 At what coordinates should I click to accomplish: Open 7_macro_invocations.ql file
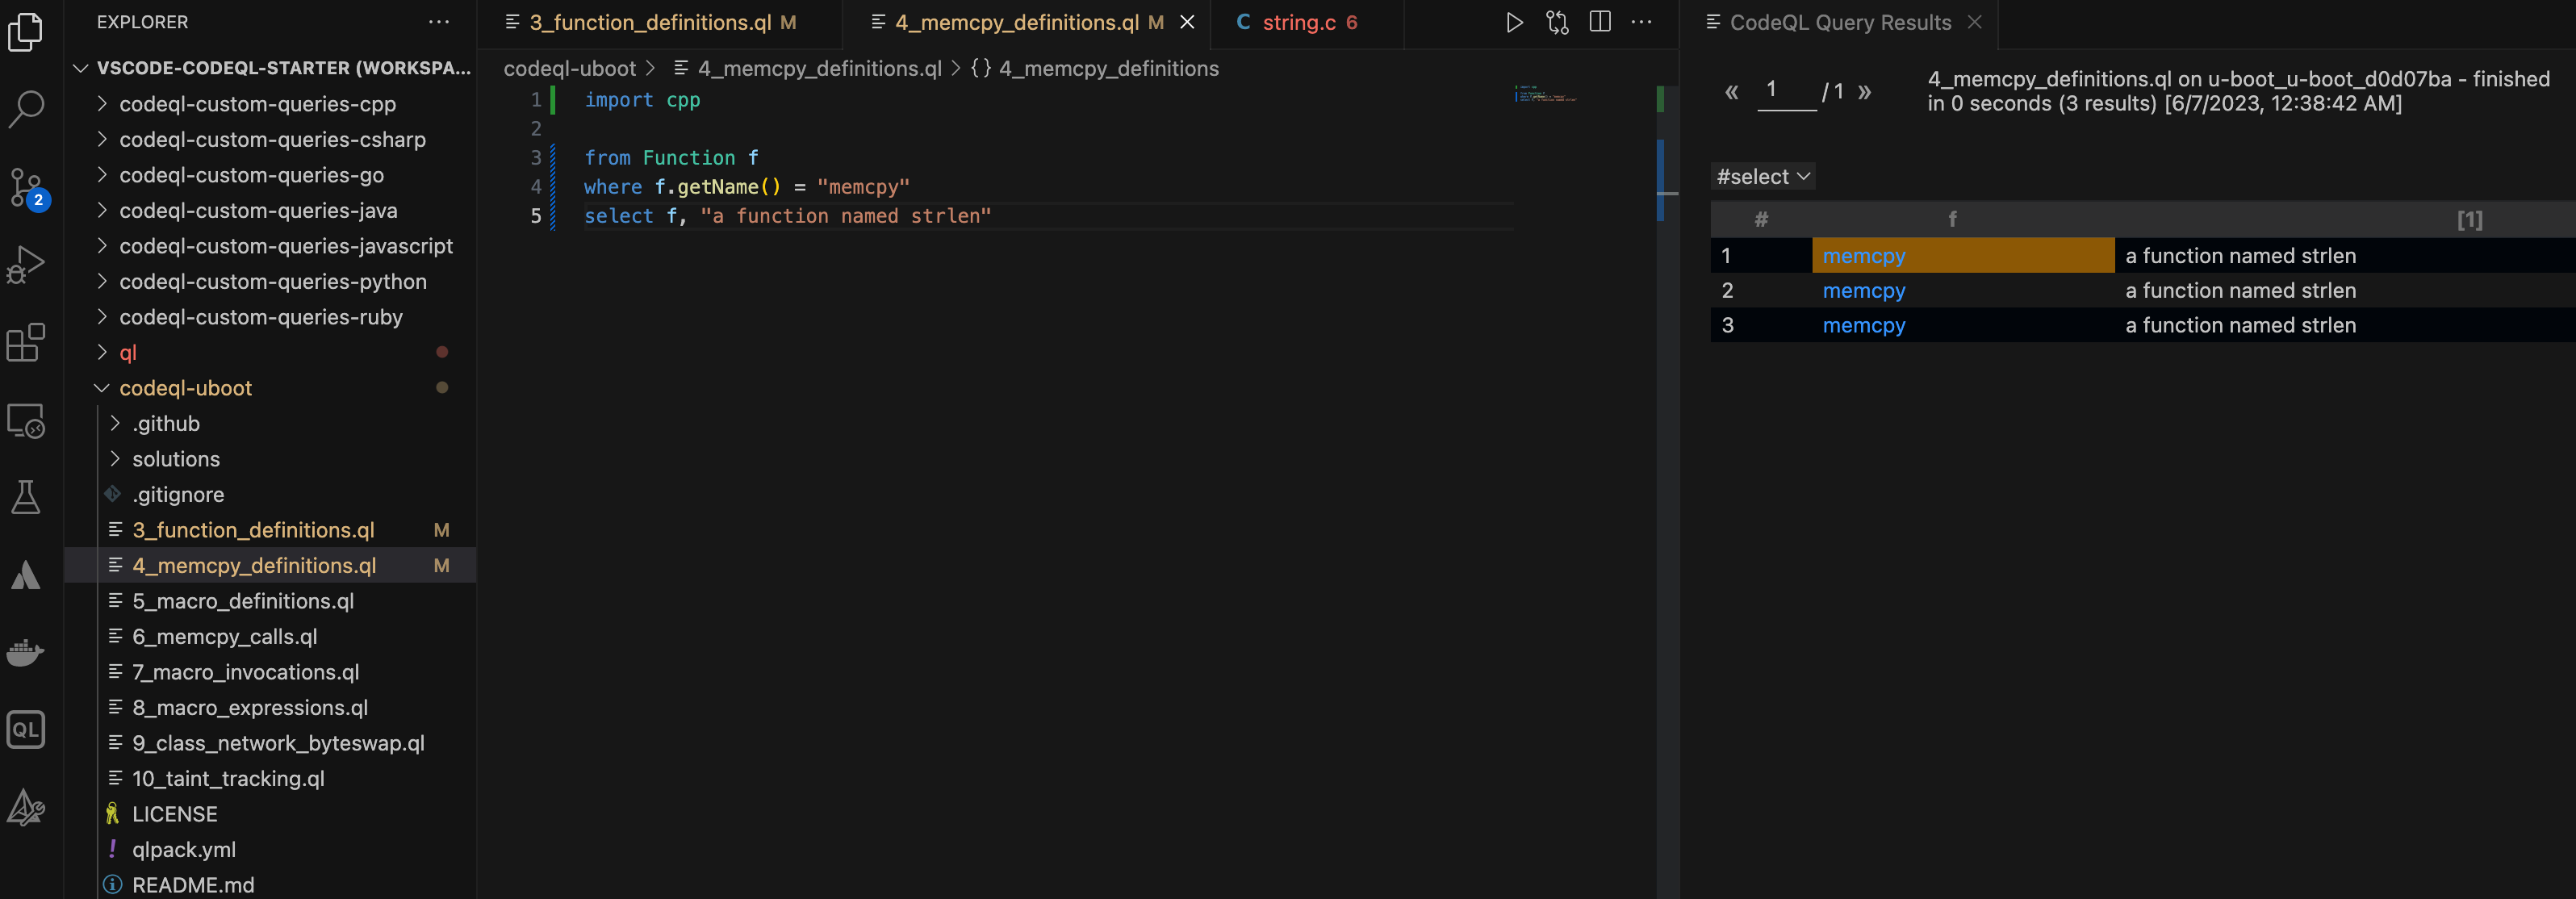pyautogui.click(x=246, y=672)
